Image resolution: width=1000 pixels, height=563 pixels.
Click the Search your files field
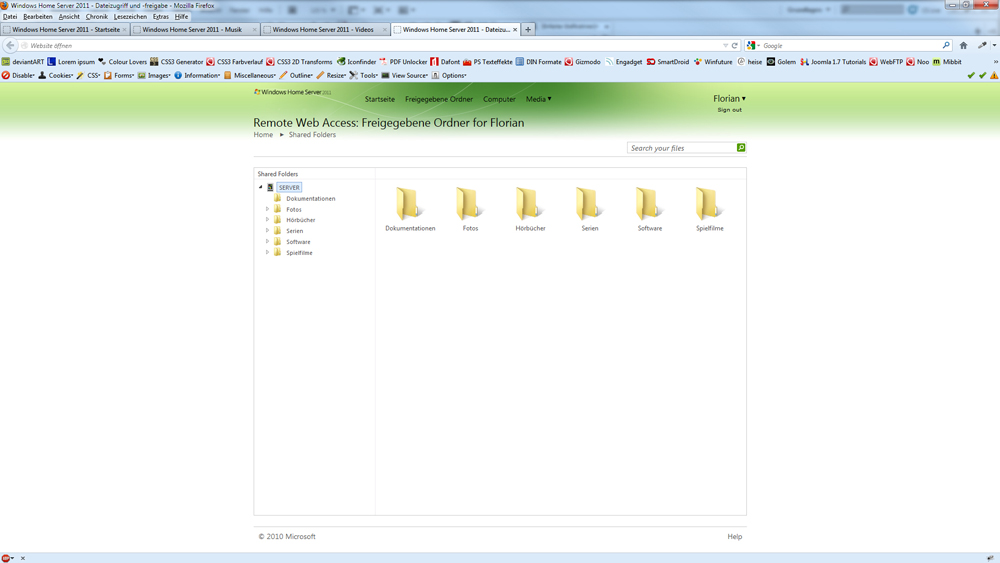coord(682,148)
